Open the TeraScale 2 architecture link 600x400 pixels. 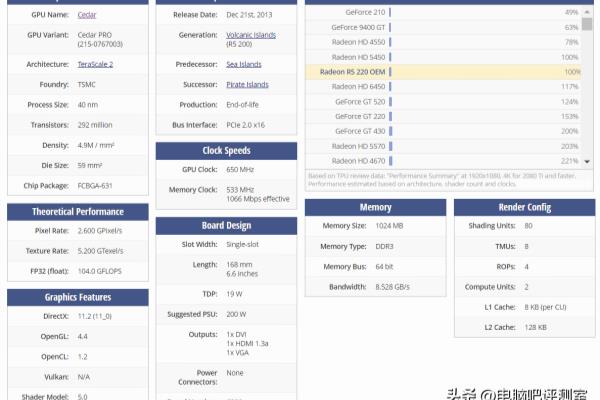tap(95, 64)
